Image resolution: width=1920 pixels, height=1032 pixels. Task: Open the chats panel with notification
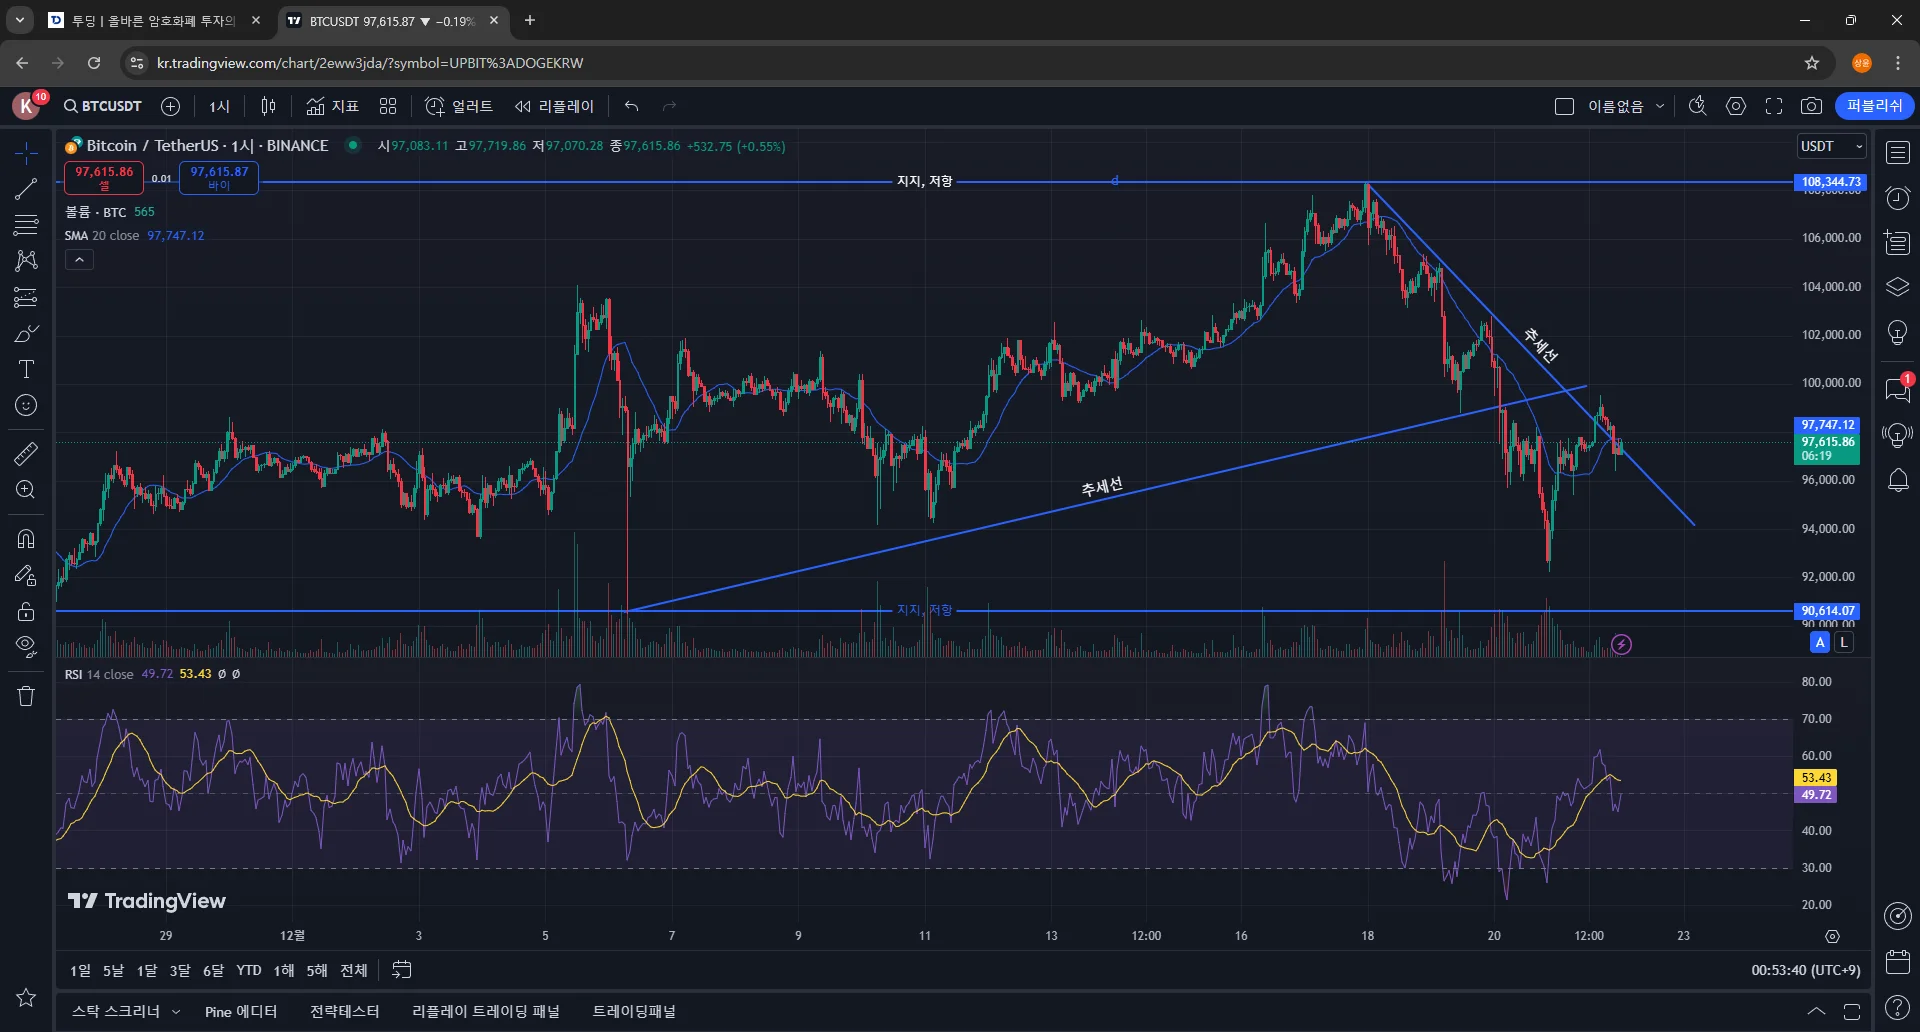click(x=1897, y=389)
